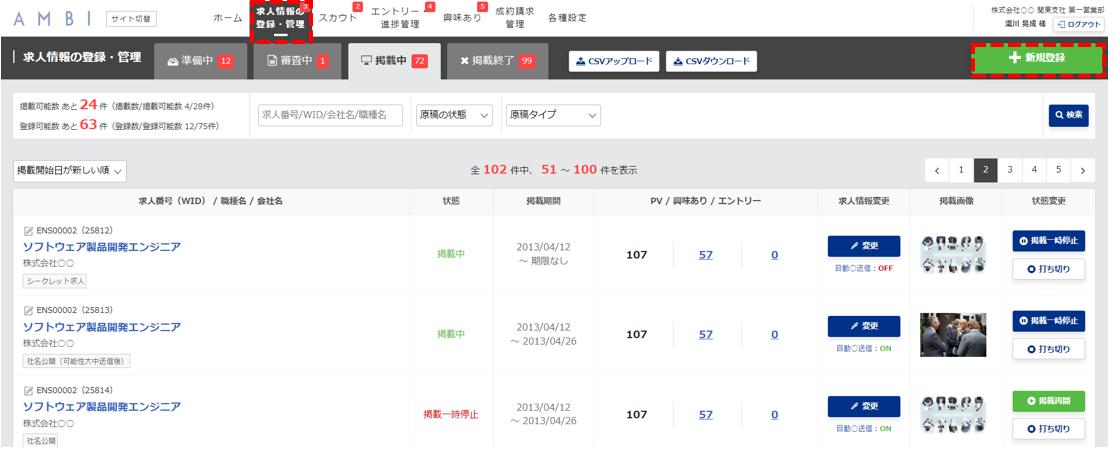Click the 掲載期間 column header
The height and width of the screenshot is (452, 1114).
(x=544, y=201)
